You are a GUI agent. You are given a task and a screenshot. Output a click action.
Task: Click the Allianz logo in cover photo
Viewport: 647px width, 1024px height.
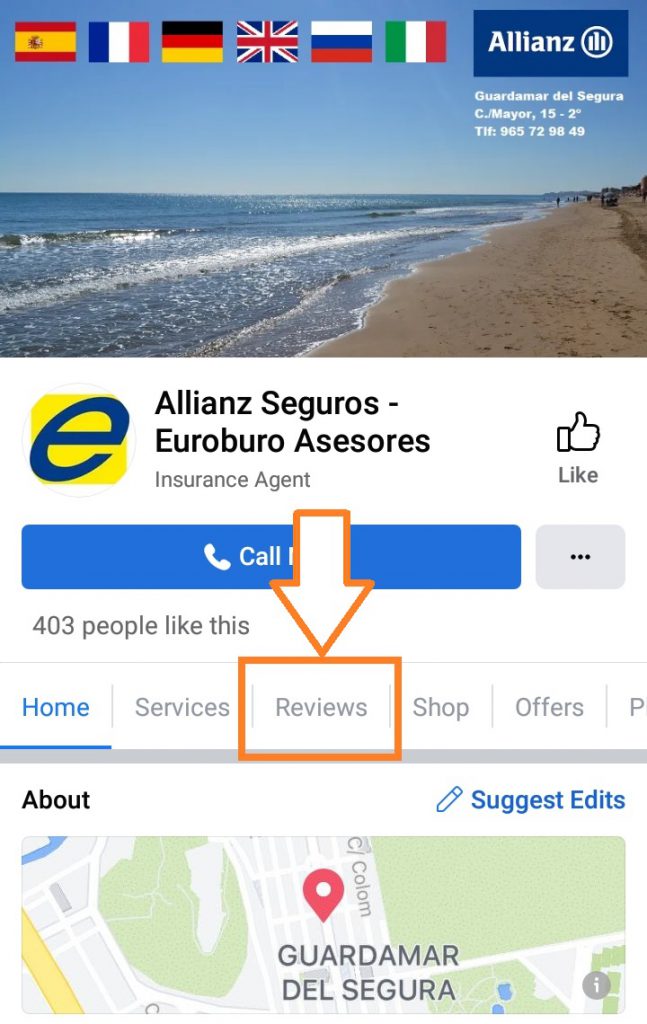click(550, 43)
